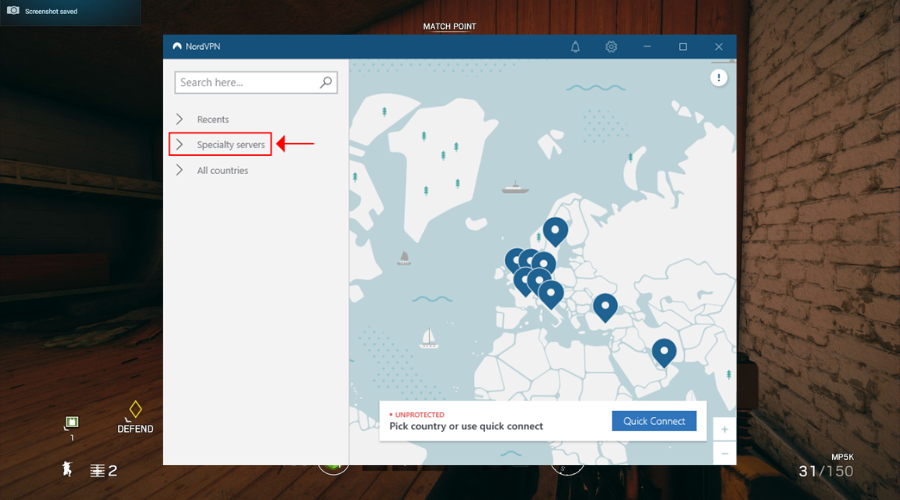Click the 'Search here...' input field
900x500 pixels.
tap(245, 82)
